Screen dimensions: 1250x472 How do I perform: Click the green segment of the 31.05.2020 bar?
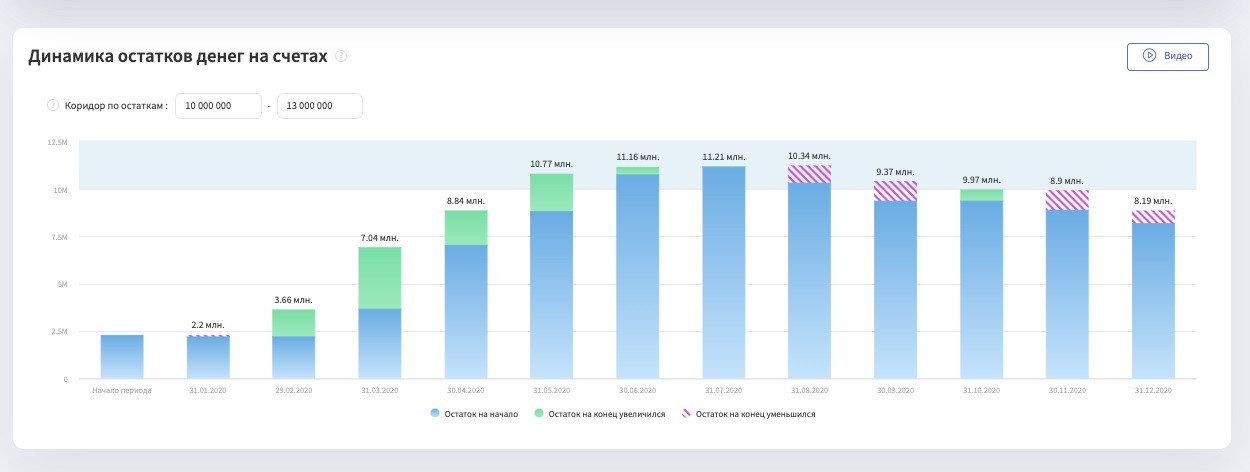[551, 192]
